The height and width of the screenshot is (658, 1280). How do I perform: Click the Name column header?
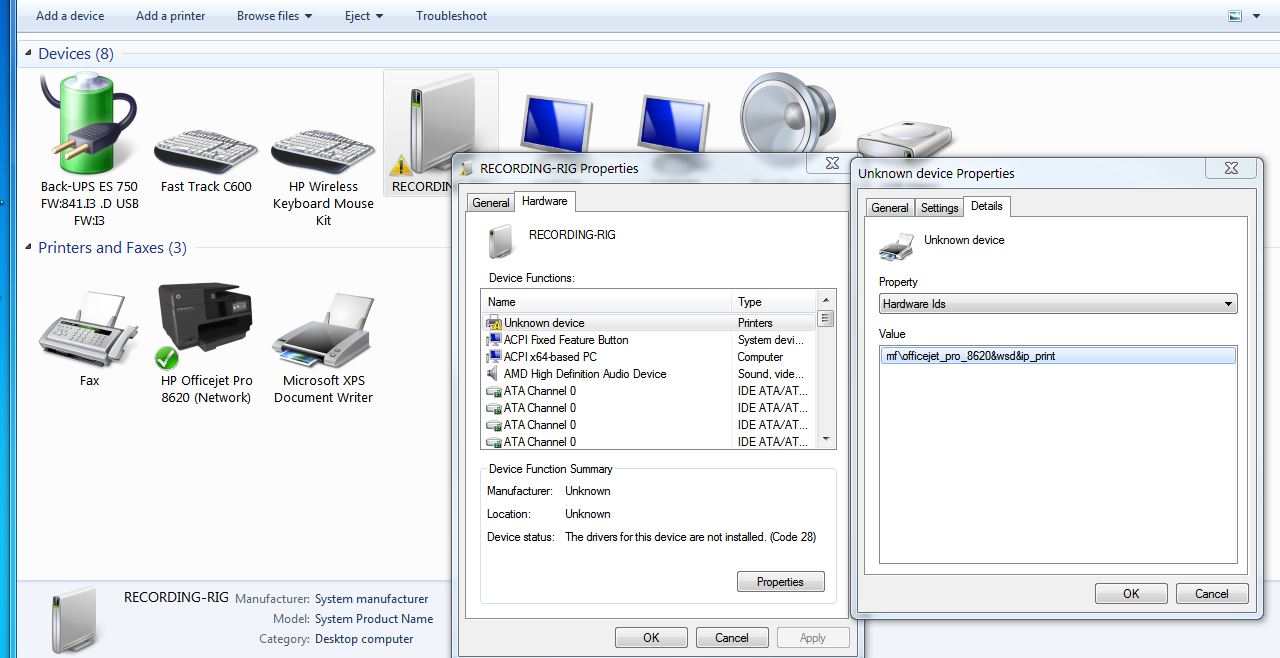(x=607, y=301)
